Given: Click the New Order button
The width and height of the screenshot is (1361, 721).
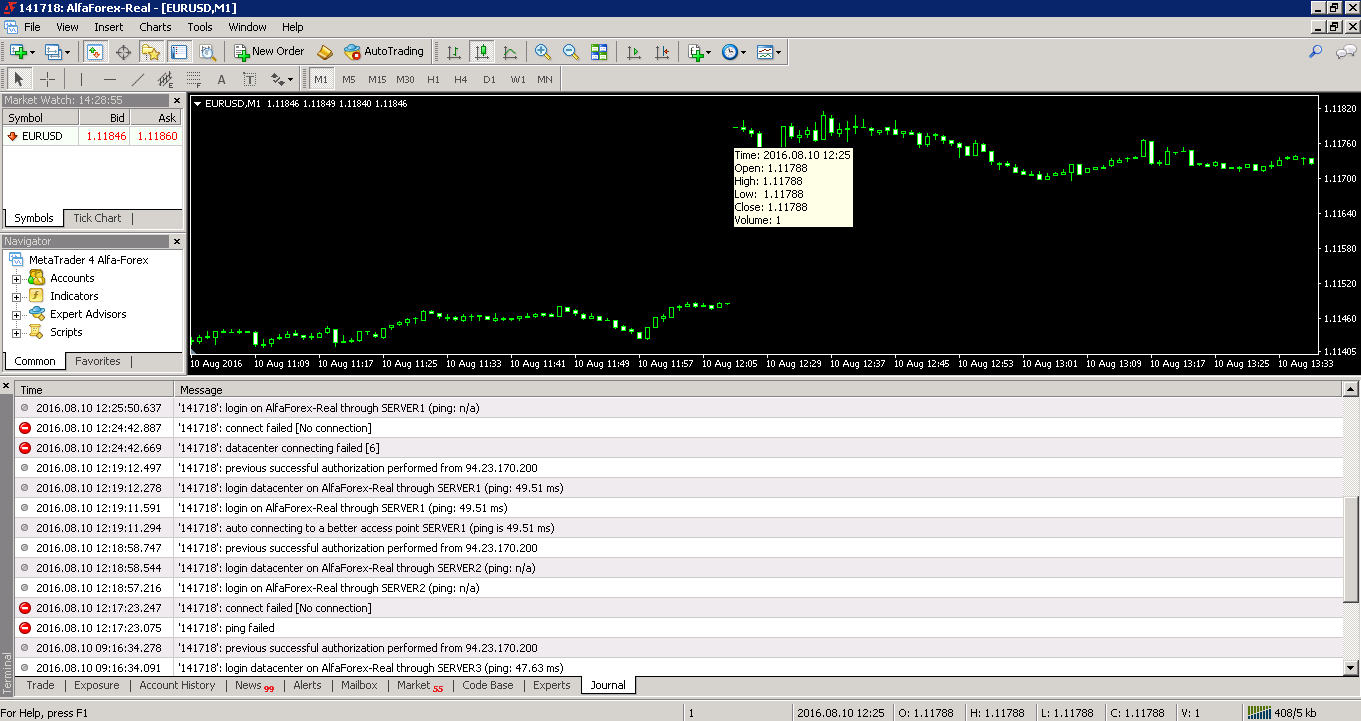Looking at the screenshot, I should 269,51.
